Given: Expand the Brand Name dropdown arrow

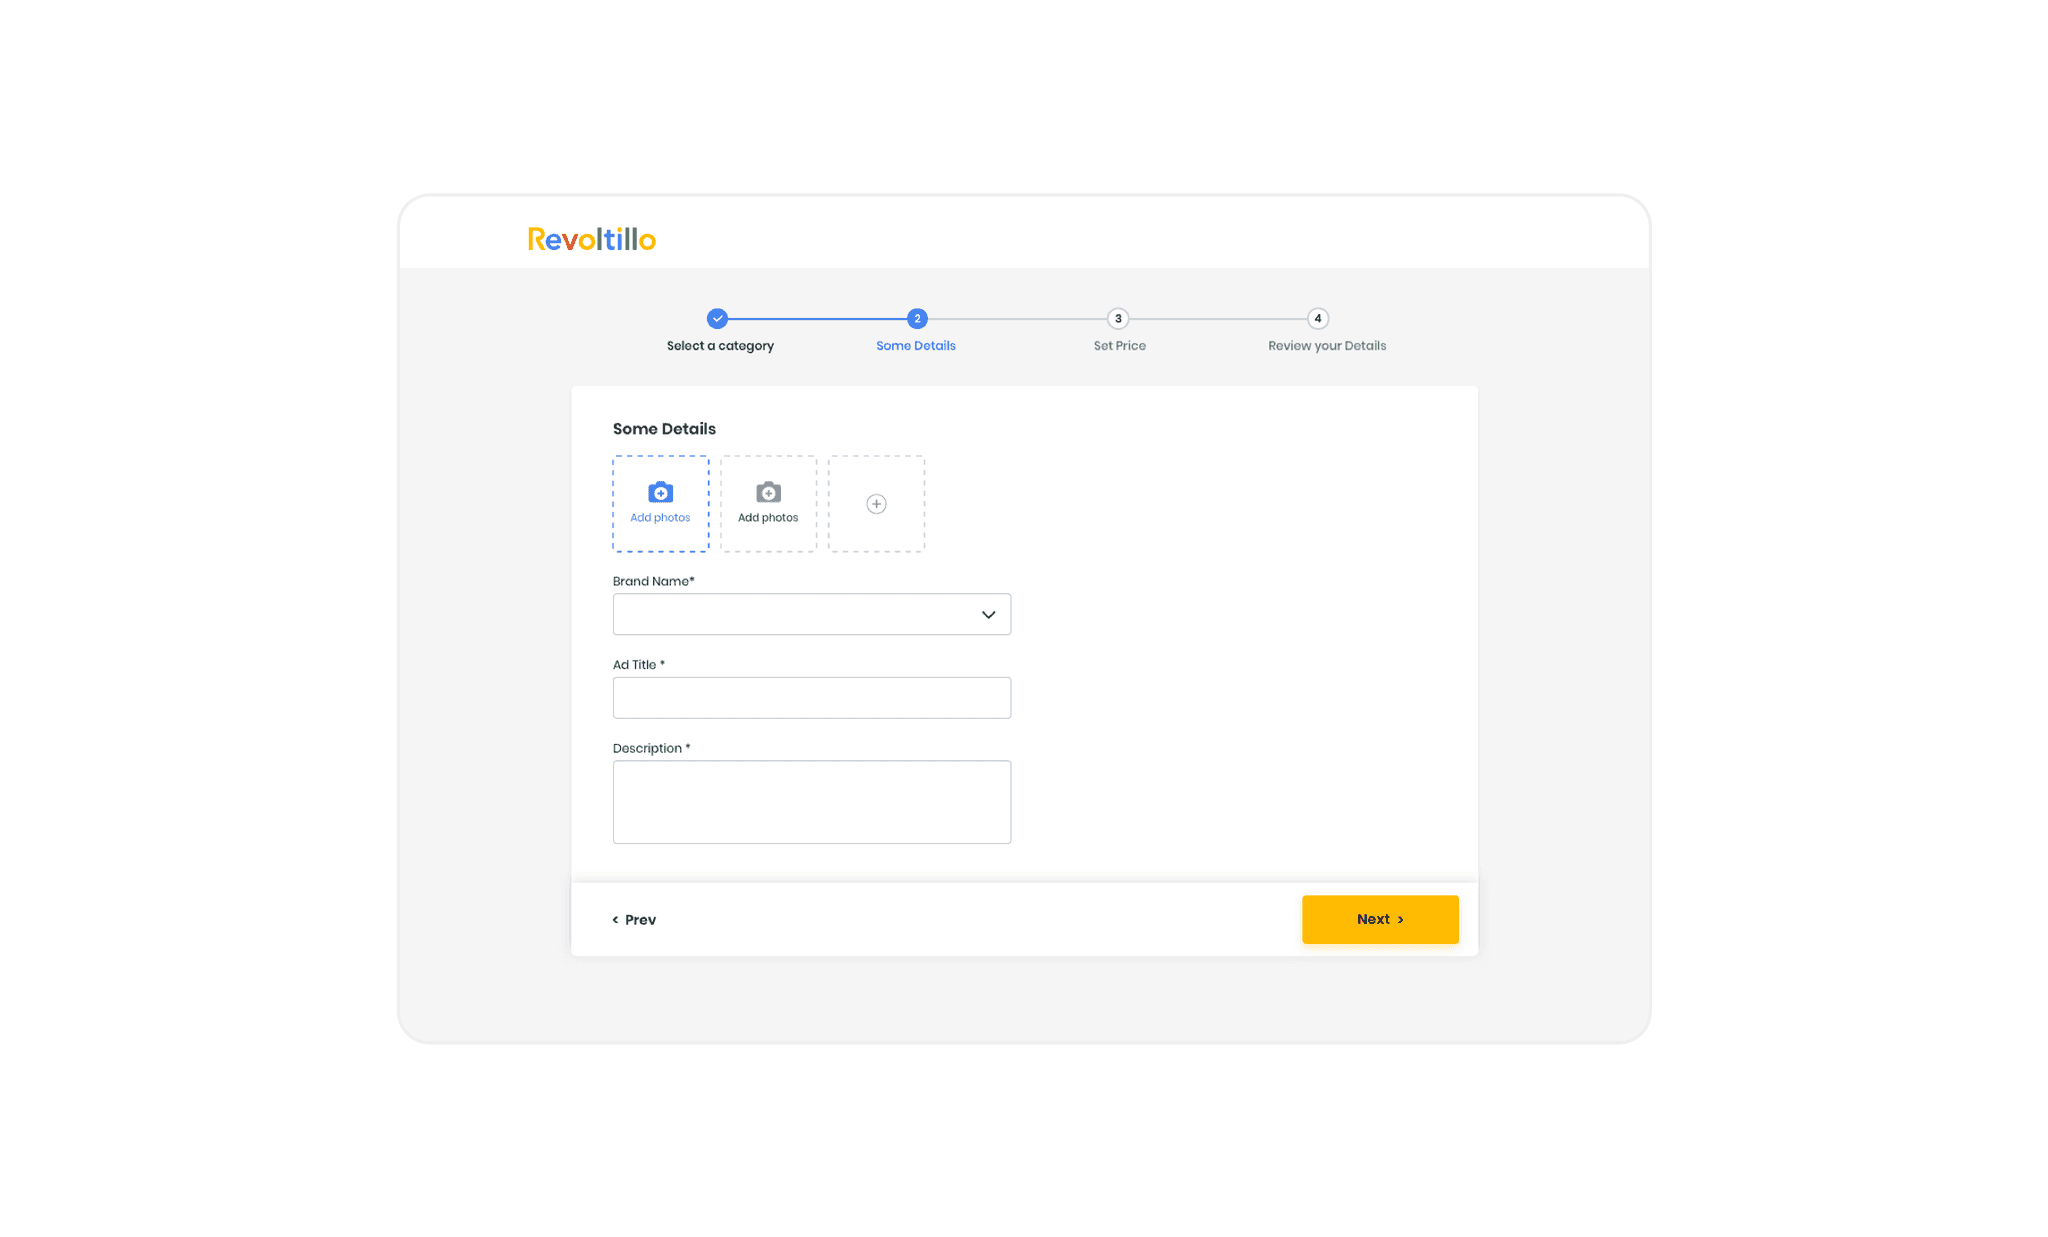Looking at the screenshot, I should [988, 615].
